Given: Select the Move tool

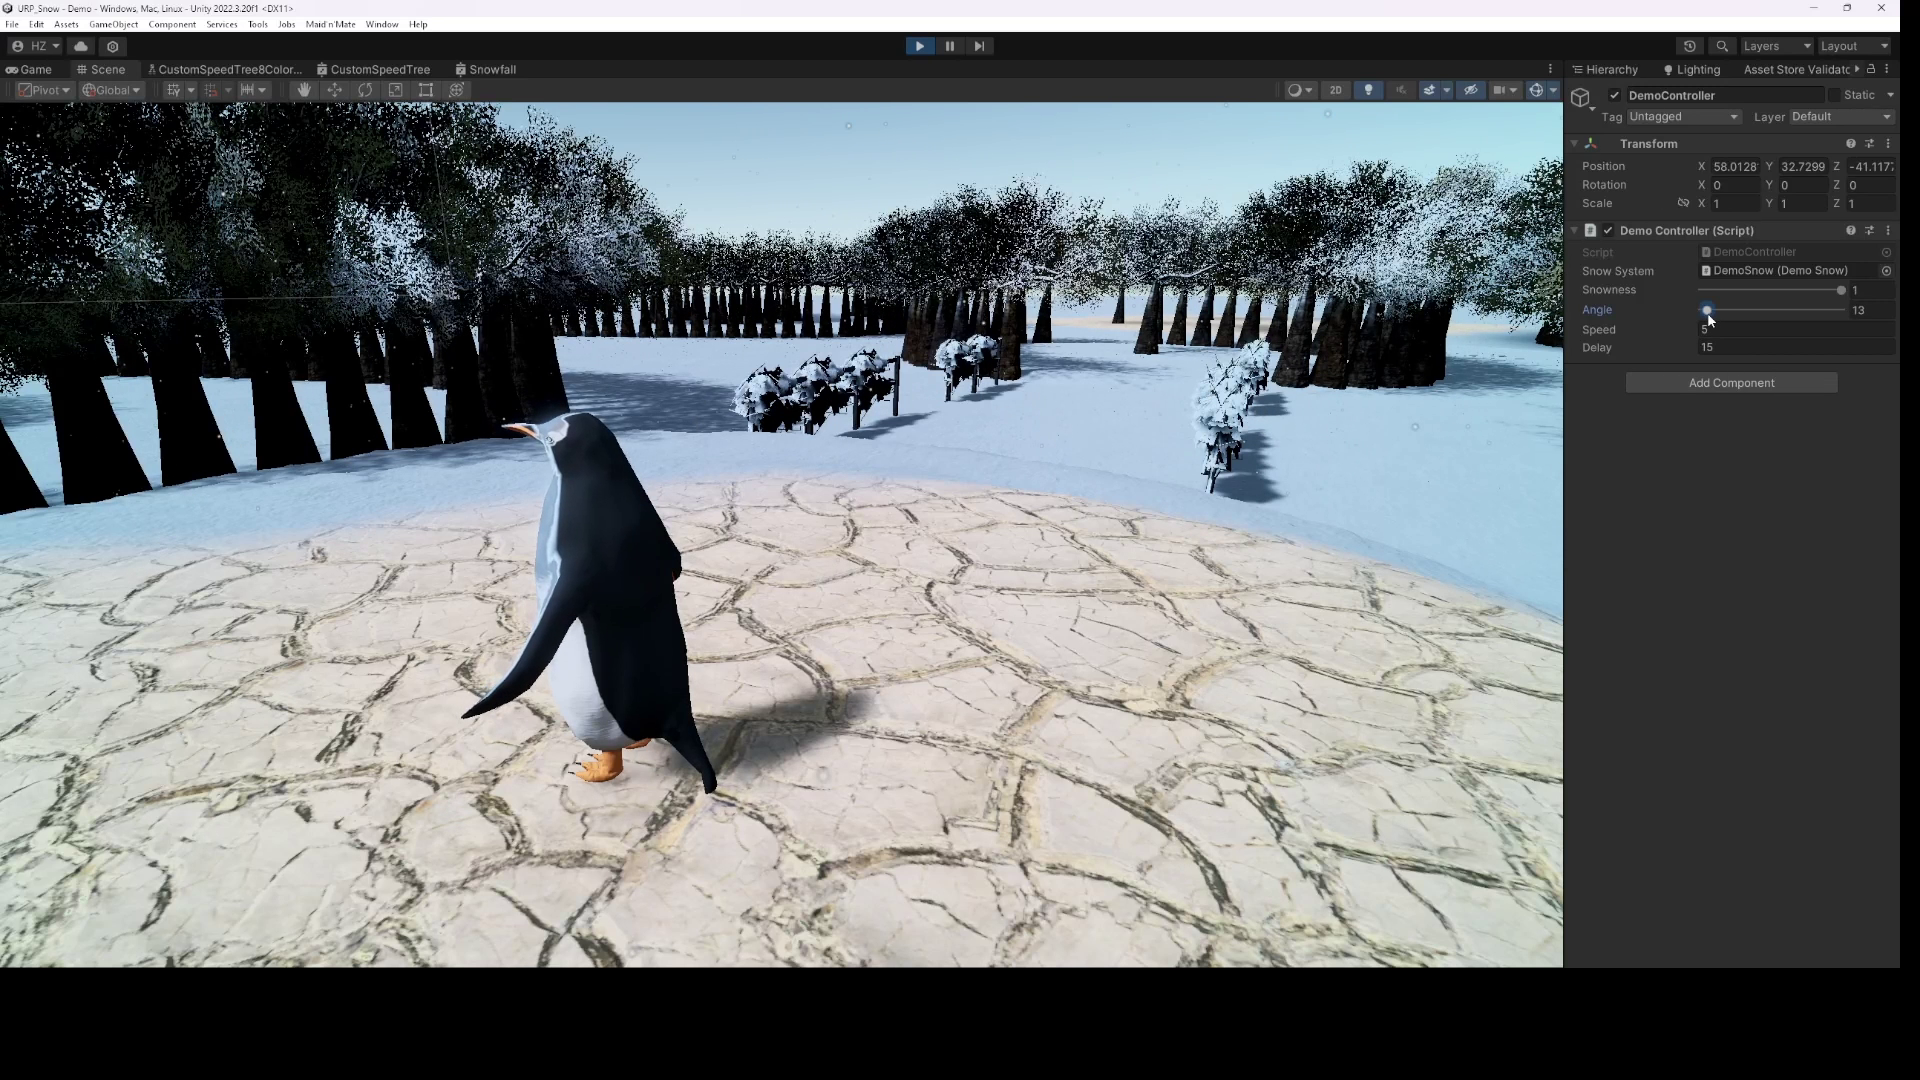Looking at the screenshot, I should (334, 90).
